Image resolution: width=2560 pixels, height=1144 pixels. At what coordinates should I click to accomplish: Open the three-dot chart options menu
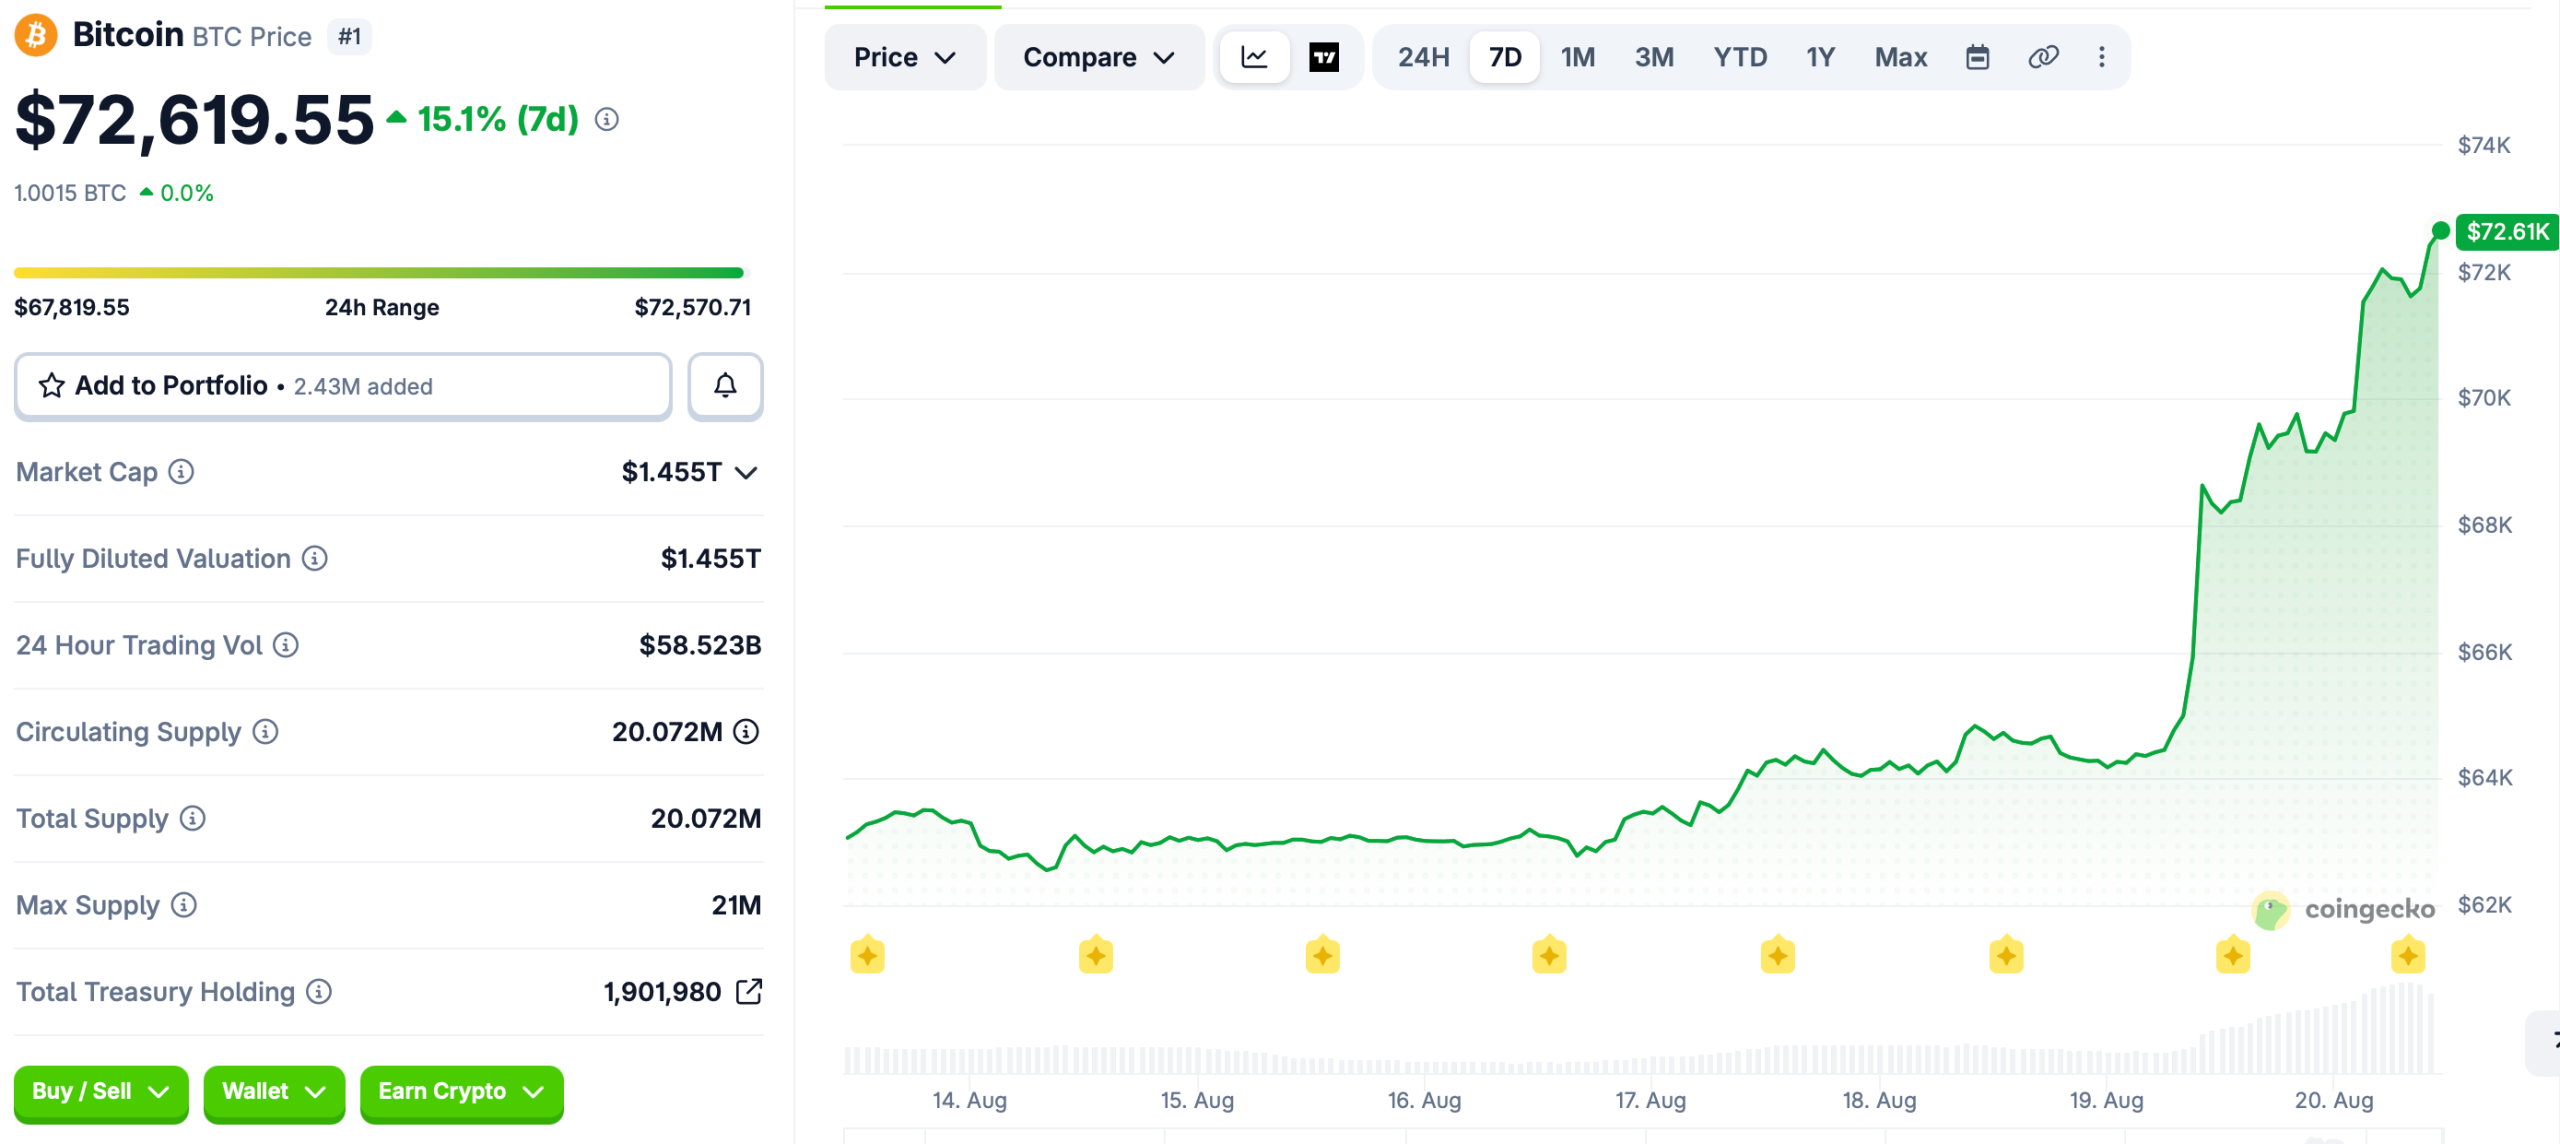pyautogui.click(x=2101, y=57)
